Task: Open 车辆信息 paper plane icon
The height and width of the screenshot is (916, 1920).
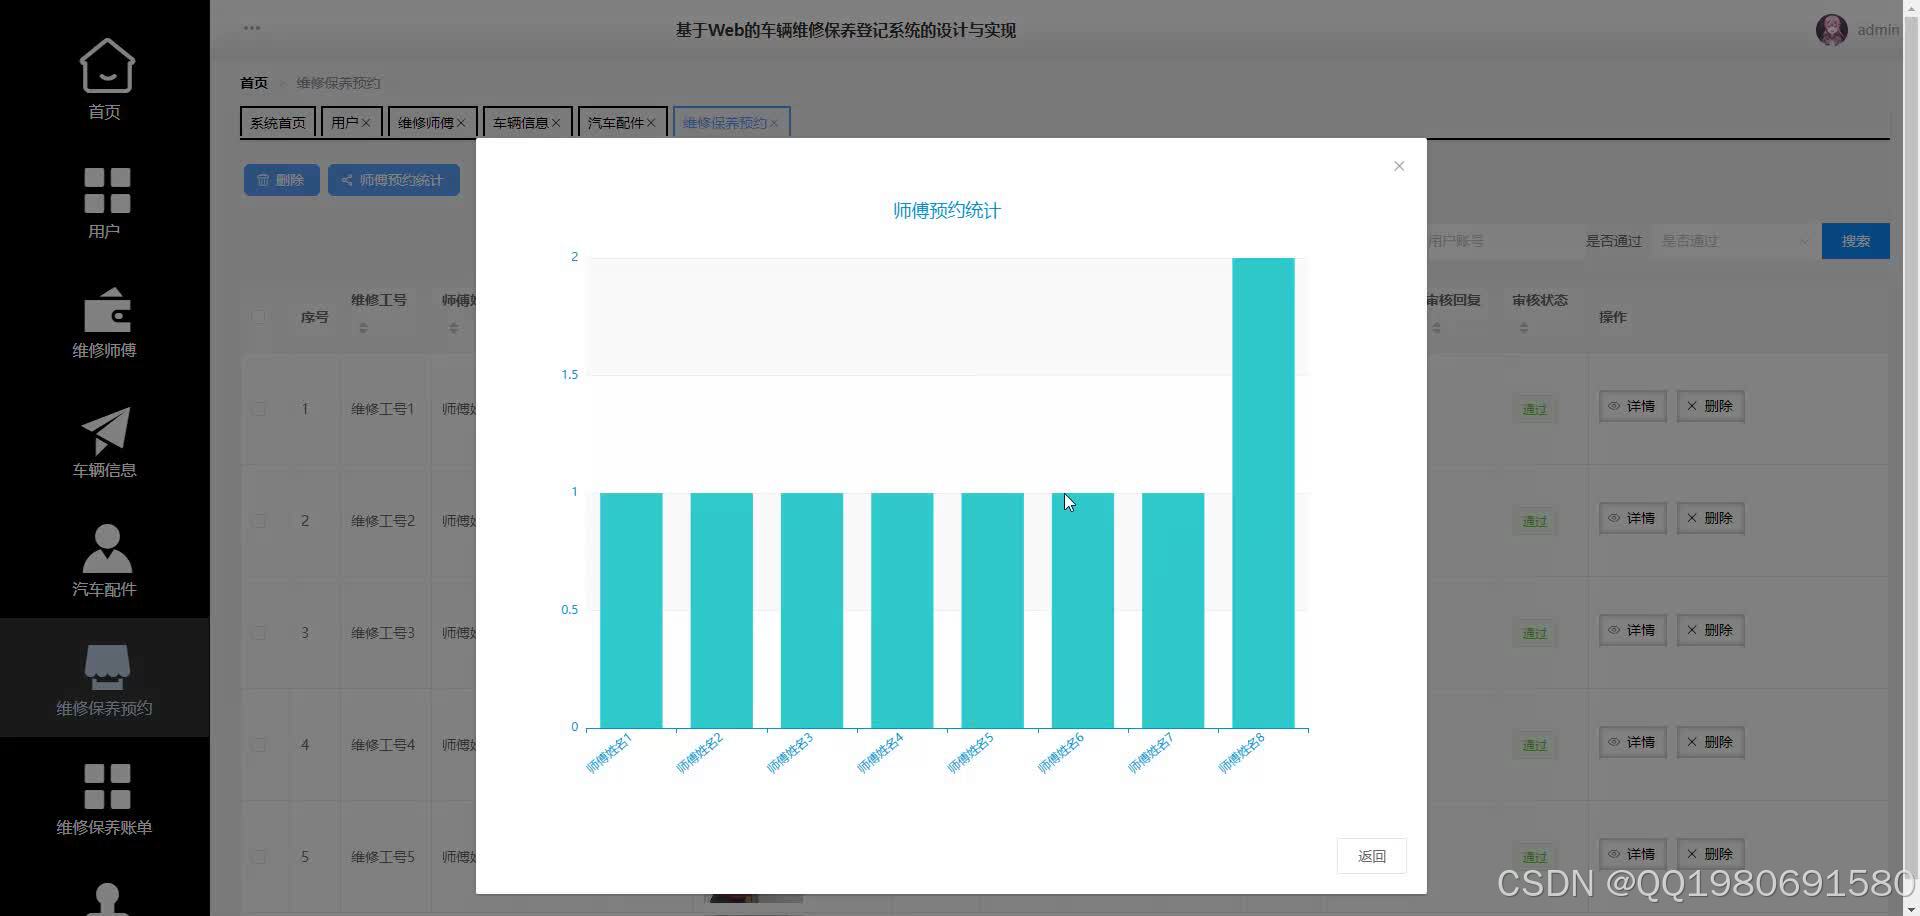Action: pyautogui.click(x=106, y=430)
